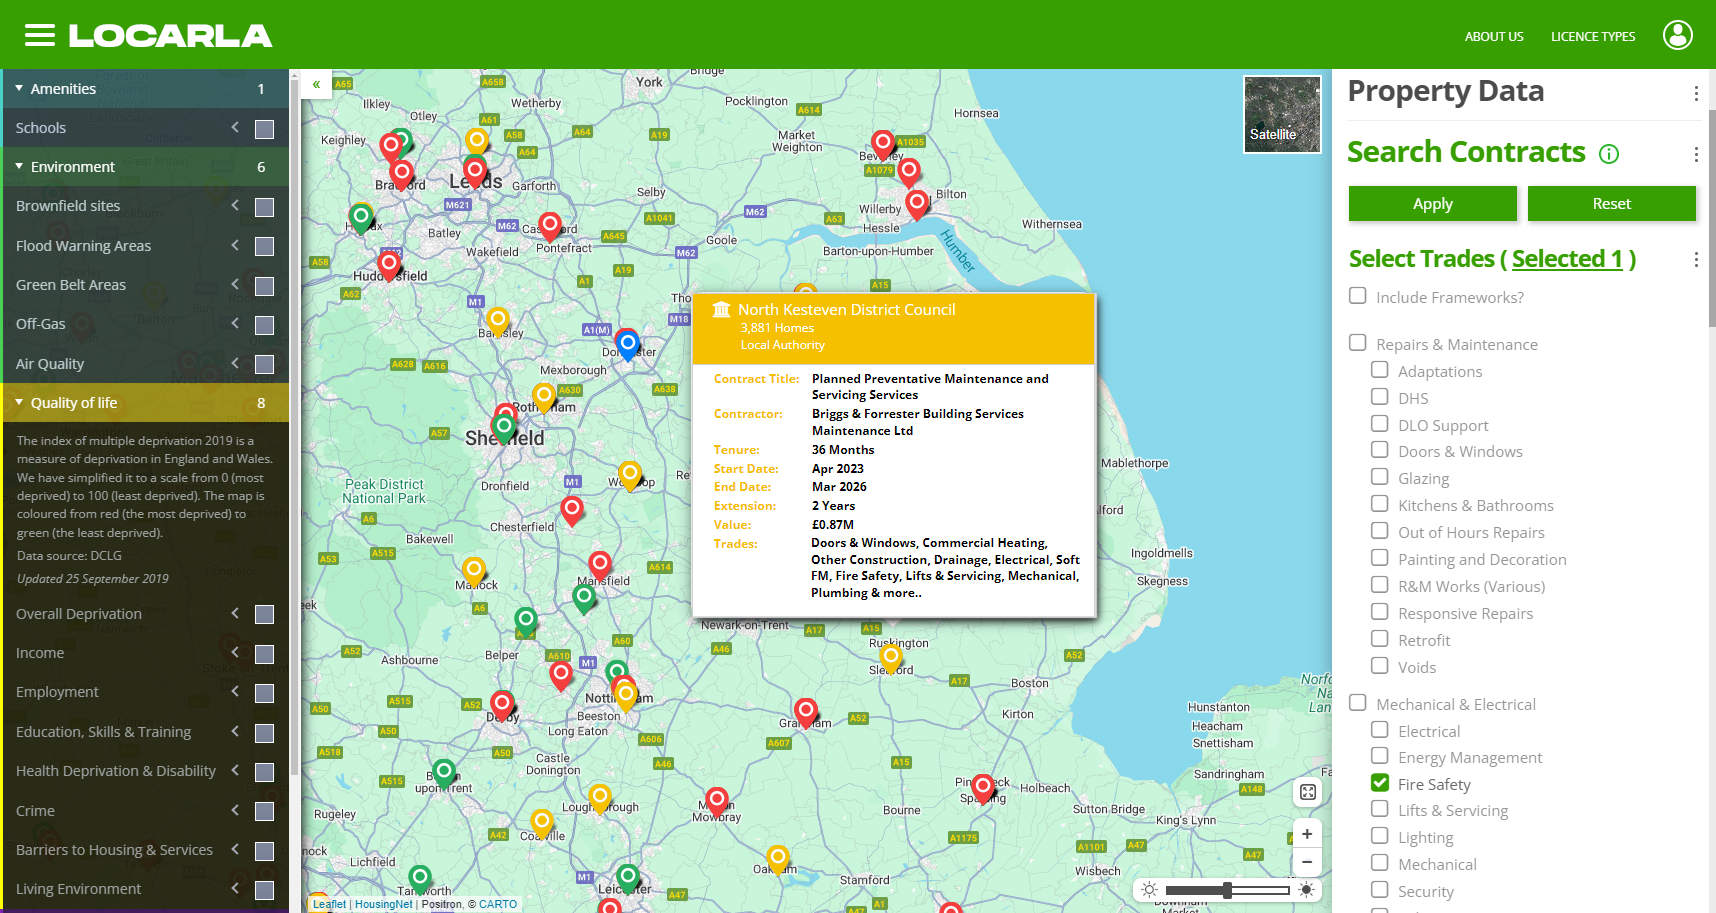Open Select Trades options kebab menu

tap(1696, 259)
